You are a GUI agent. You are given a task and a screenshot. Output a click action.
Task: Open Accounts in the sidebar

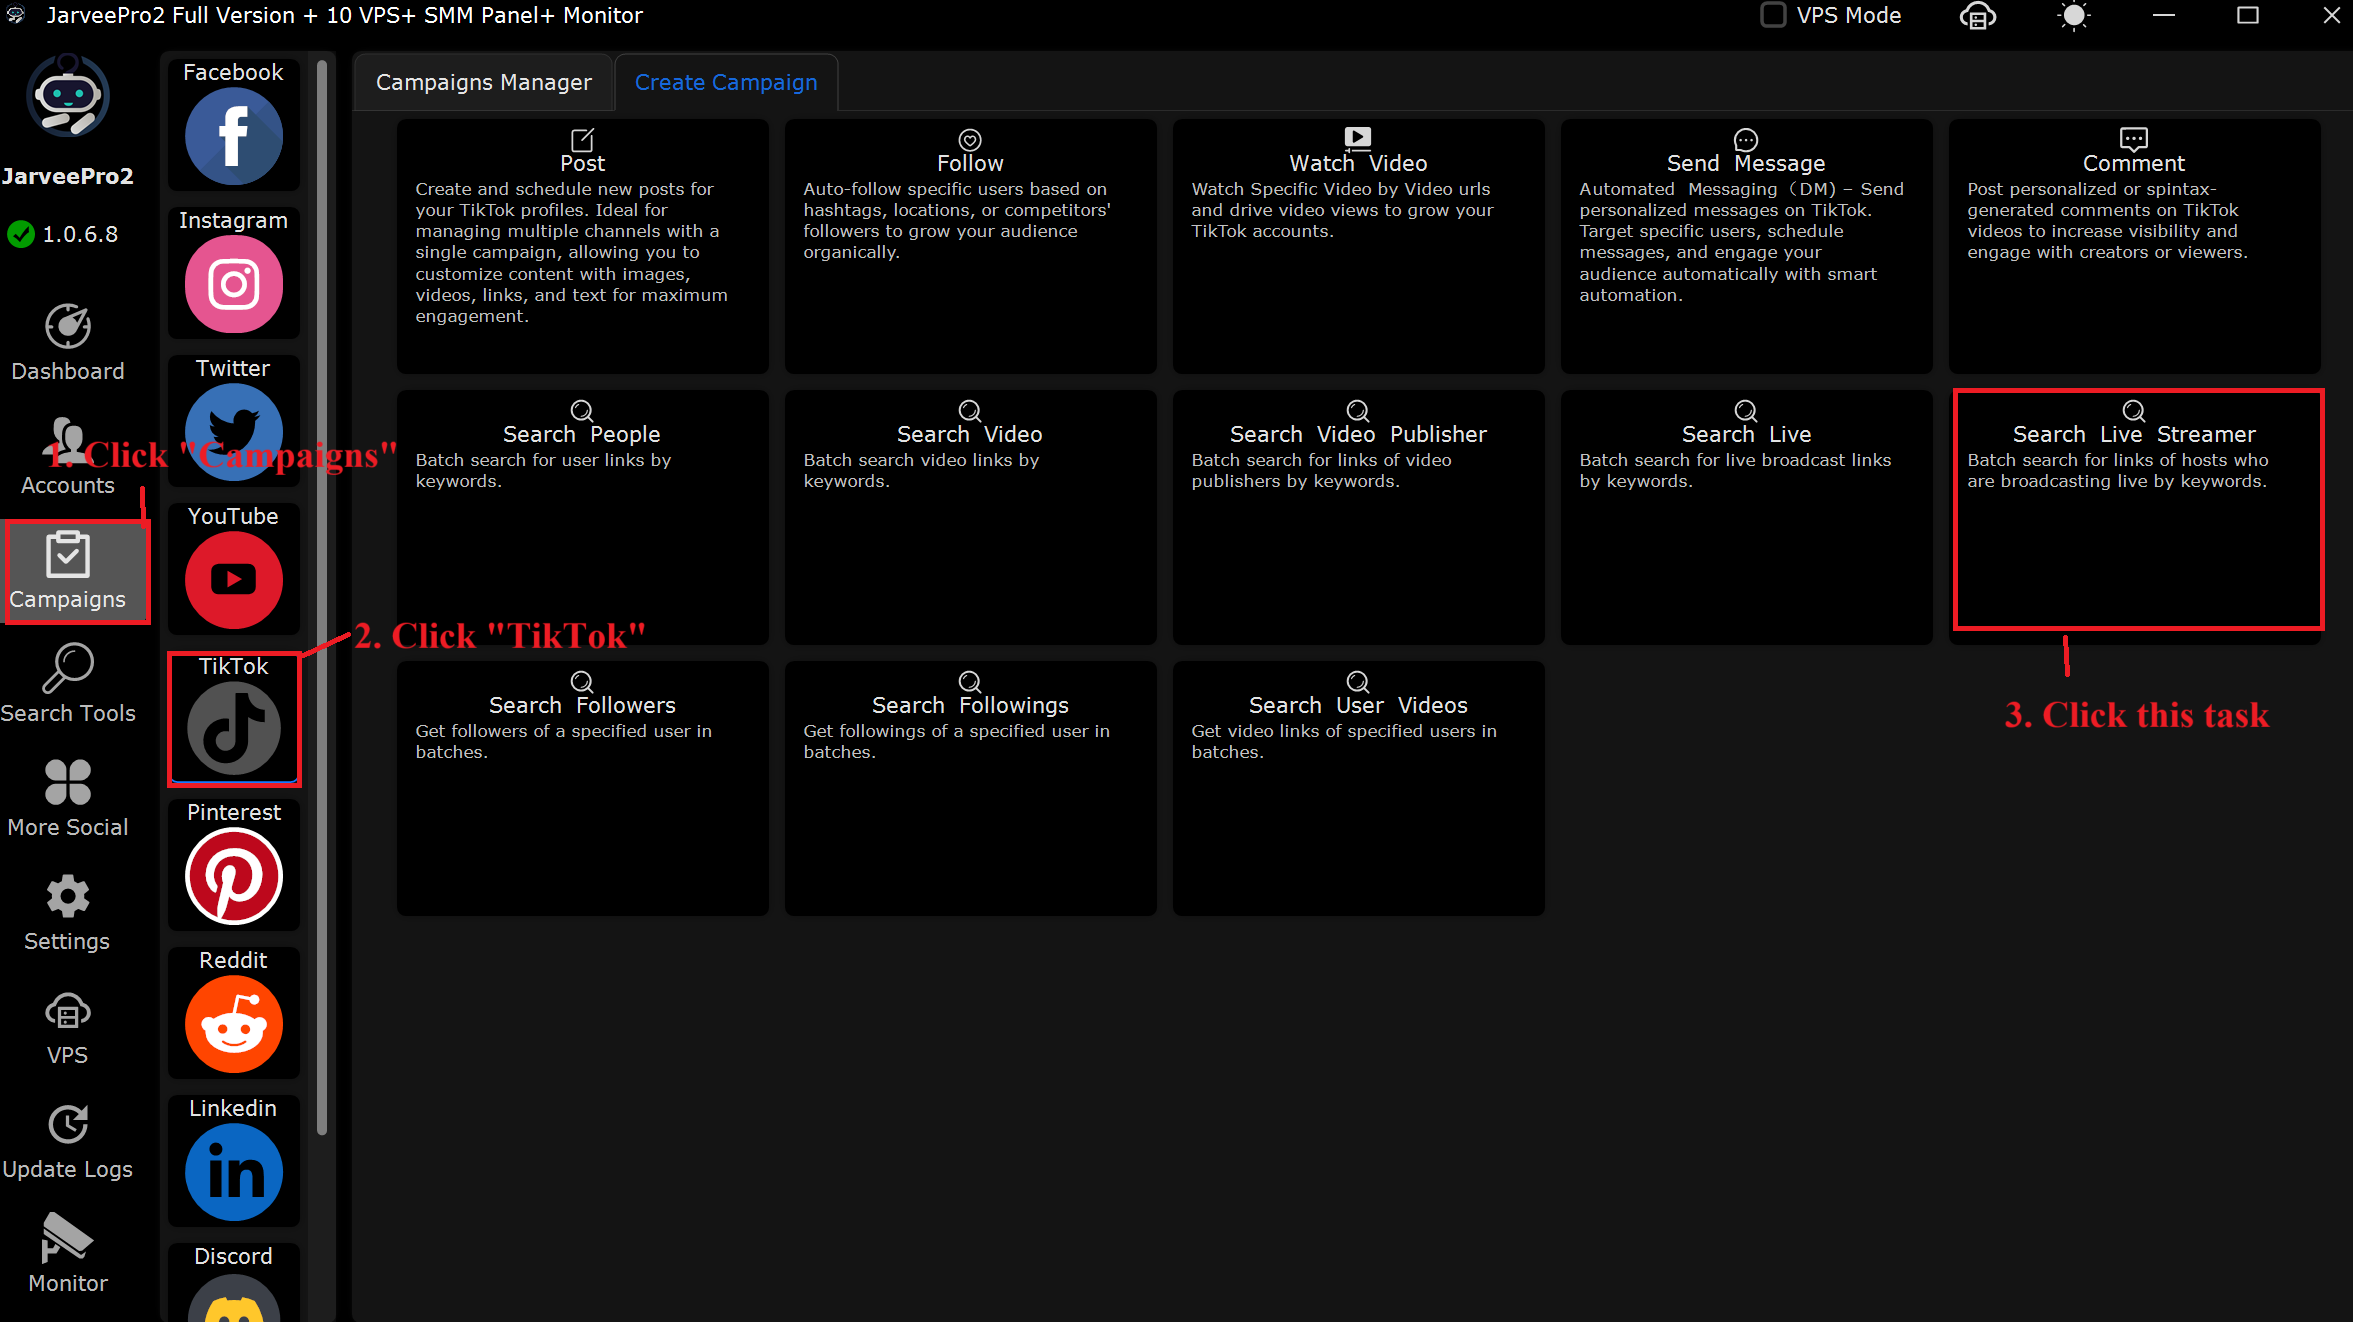pyautogui.click(x=68, y=457)
